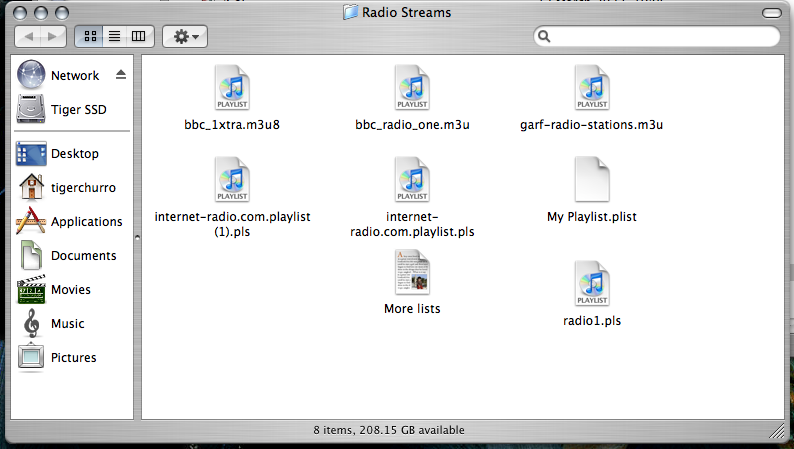Image resolution: width=794 pixels, height=449 pixels.
Task: Select the garf-radio-stations.m3u playlist icon
Action: (x=592, y=88)
